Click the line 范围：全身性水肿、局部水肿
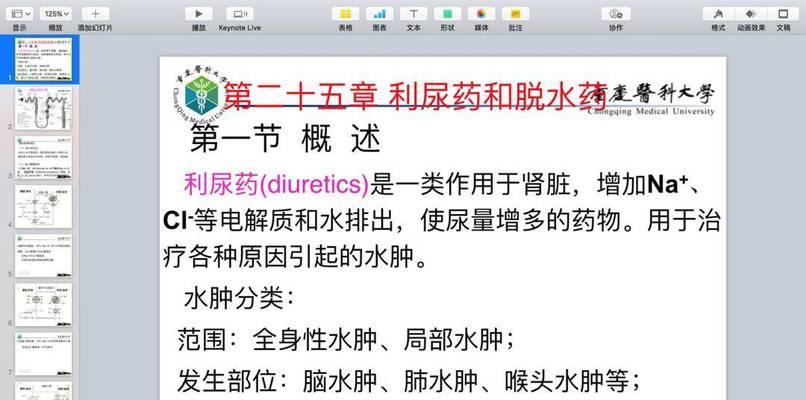Viewport: 806px width, 400px height. (345, 340)
